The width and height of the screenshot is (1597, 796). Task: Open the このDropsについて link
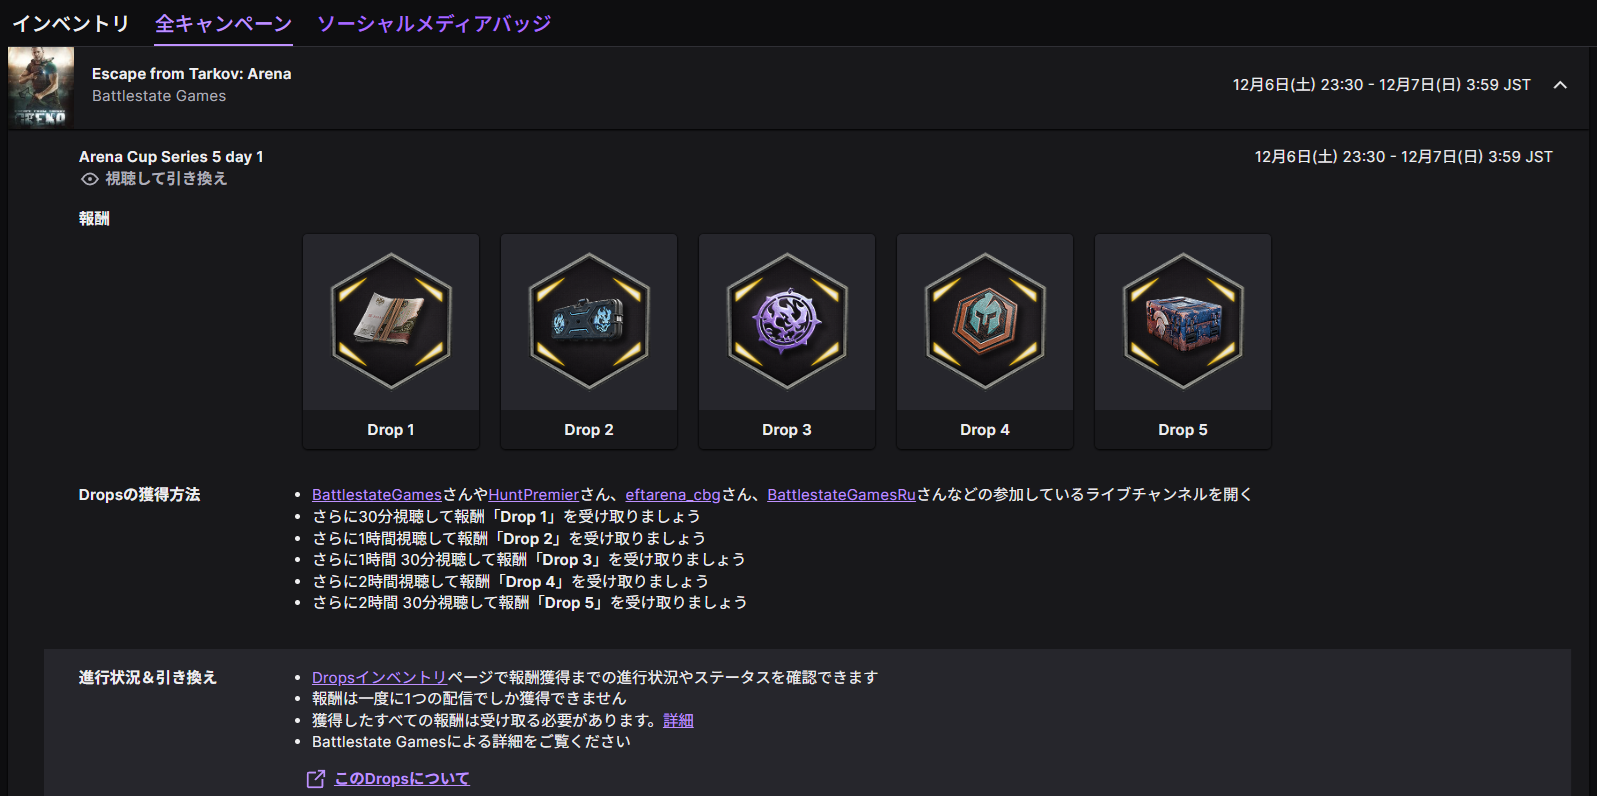point(402,779)
